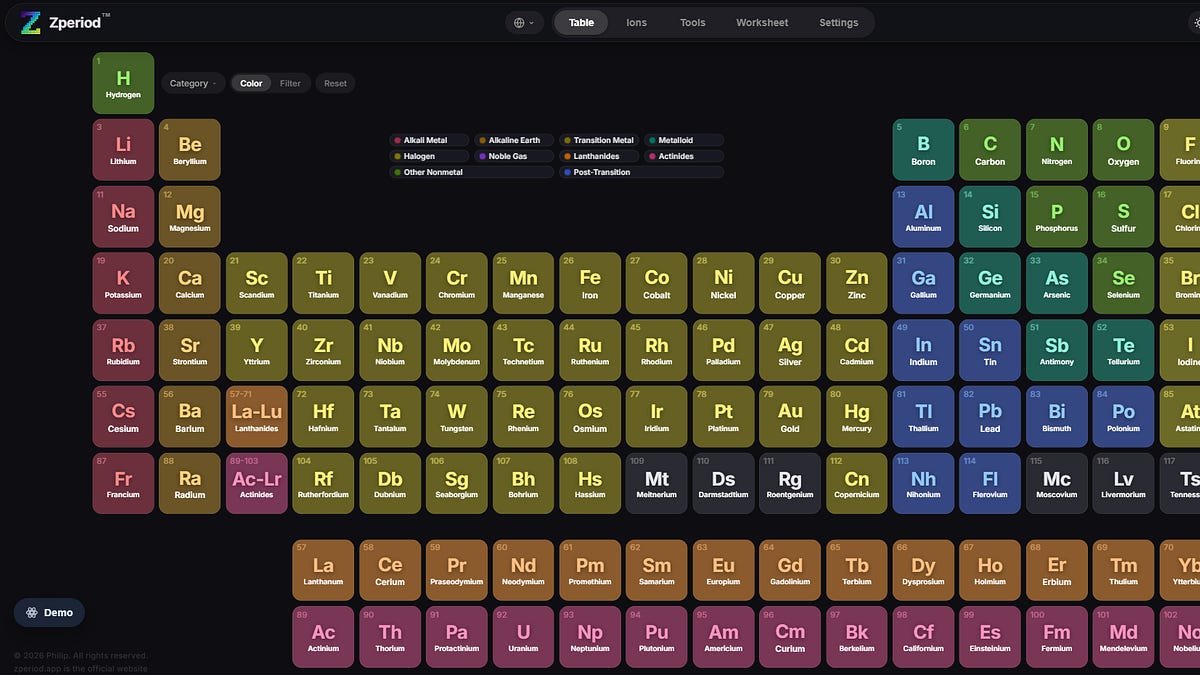
Task: Open the Magnesium element tile
Action: (x=190, y=217)
